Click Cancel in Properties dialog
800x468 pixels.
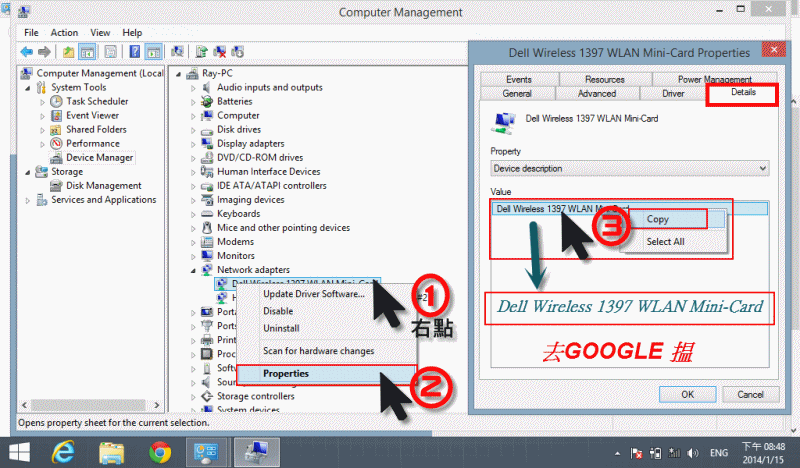point(750,395)
